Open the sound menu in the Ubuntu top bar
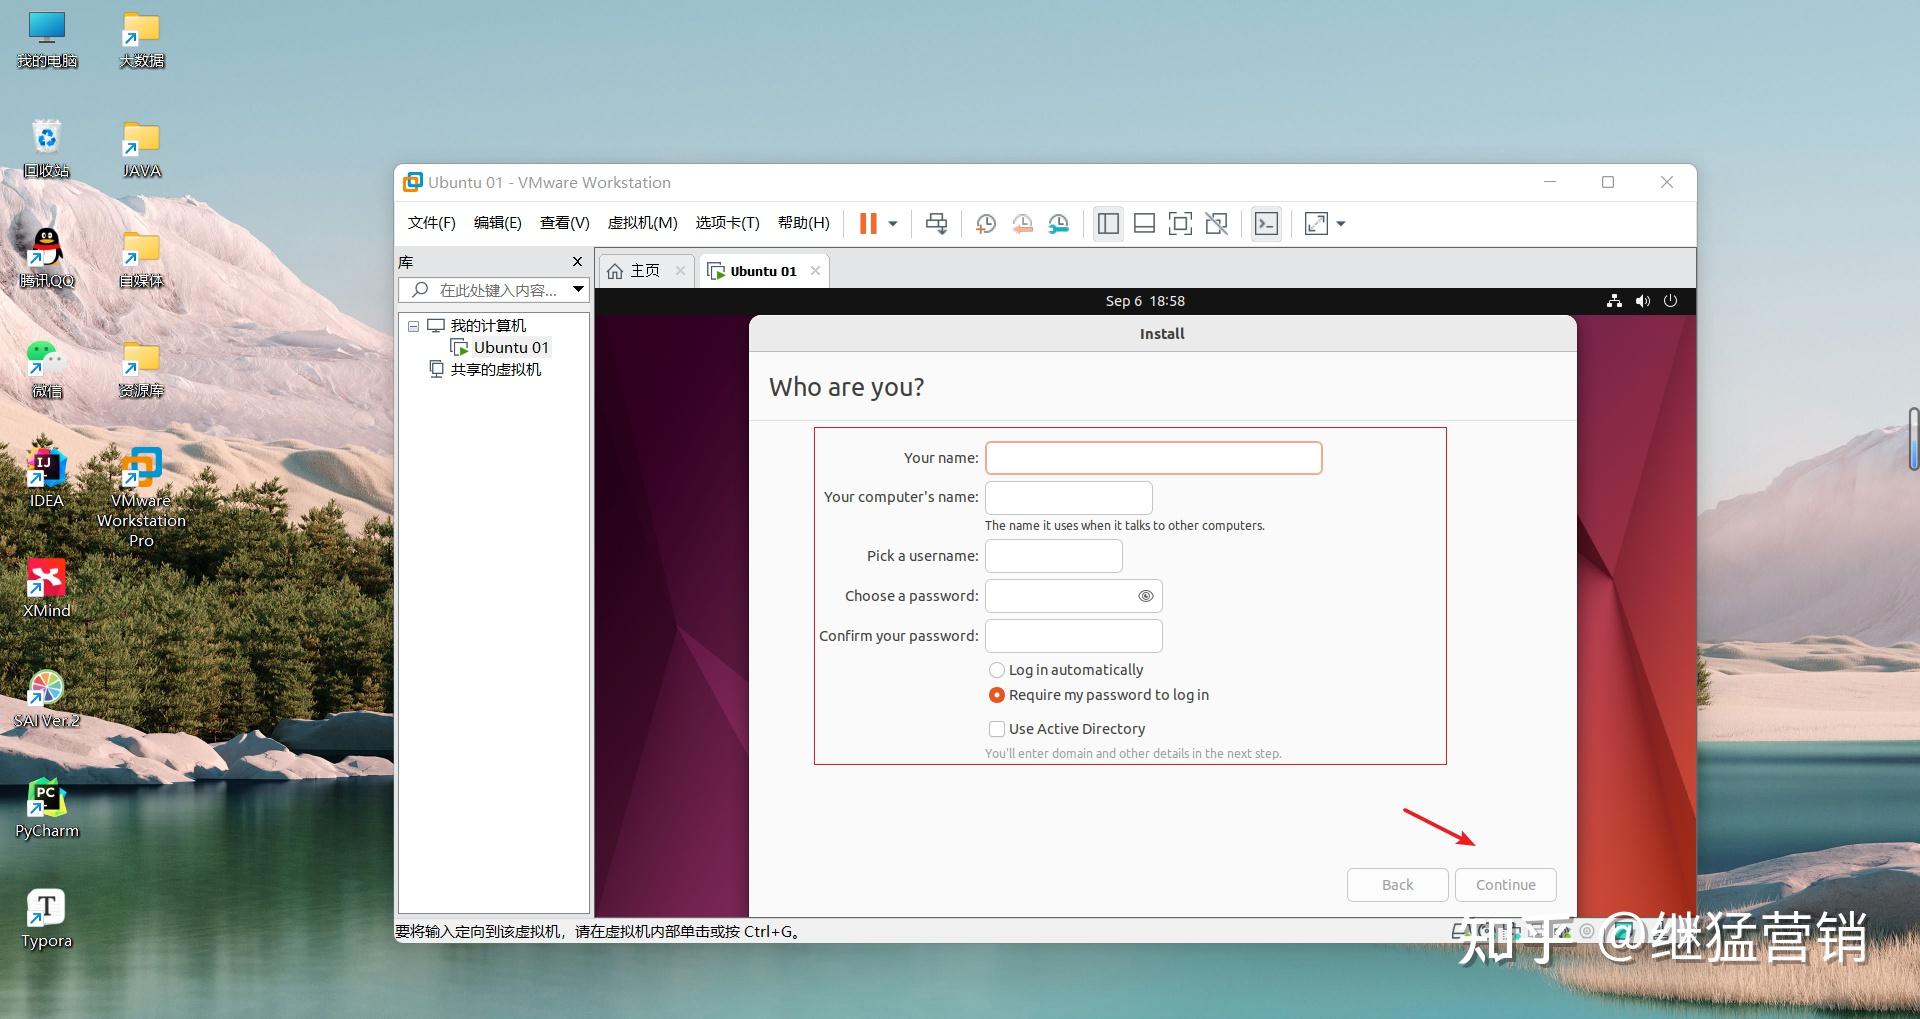Image resolution: width=1920 pixels, height=1019 pixels. [x=1642, y=300]
